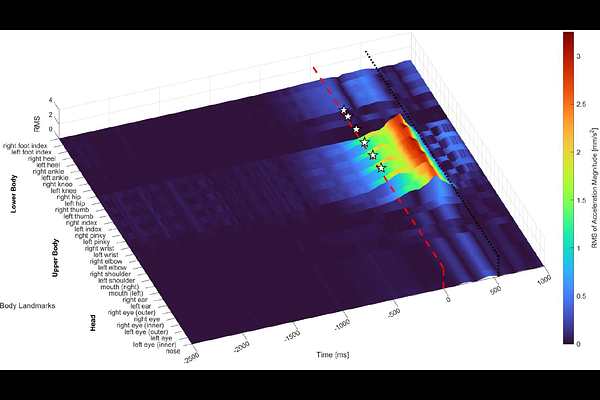Viewport: 600px width, 400px height.
Task: Click the 'right elbow' landmark label
Action: (106, 261)
